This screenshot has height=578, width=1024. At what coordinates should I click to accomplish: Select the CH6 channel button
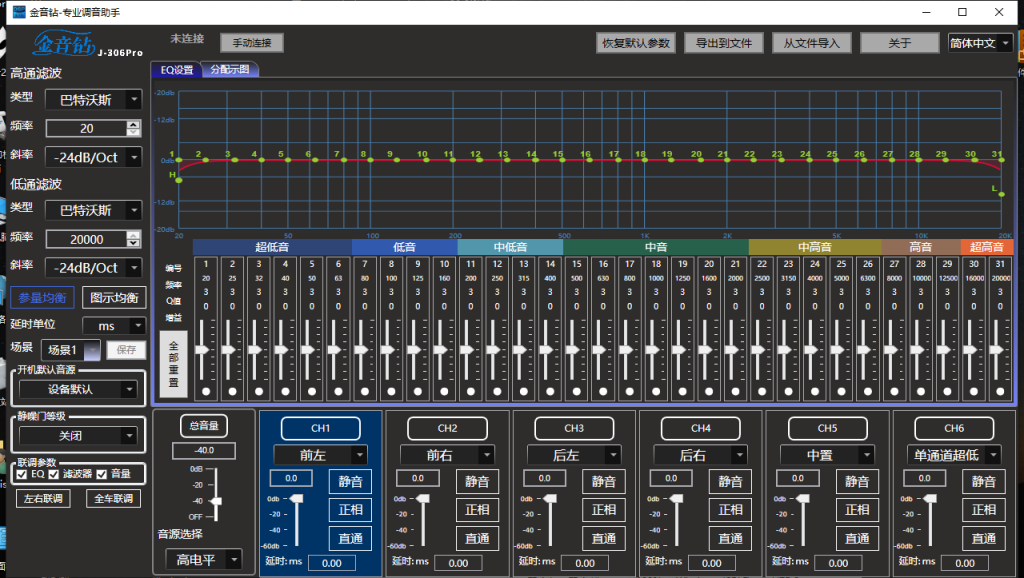pyautogui.click(x=954, y=428)
